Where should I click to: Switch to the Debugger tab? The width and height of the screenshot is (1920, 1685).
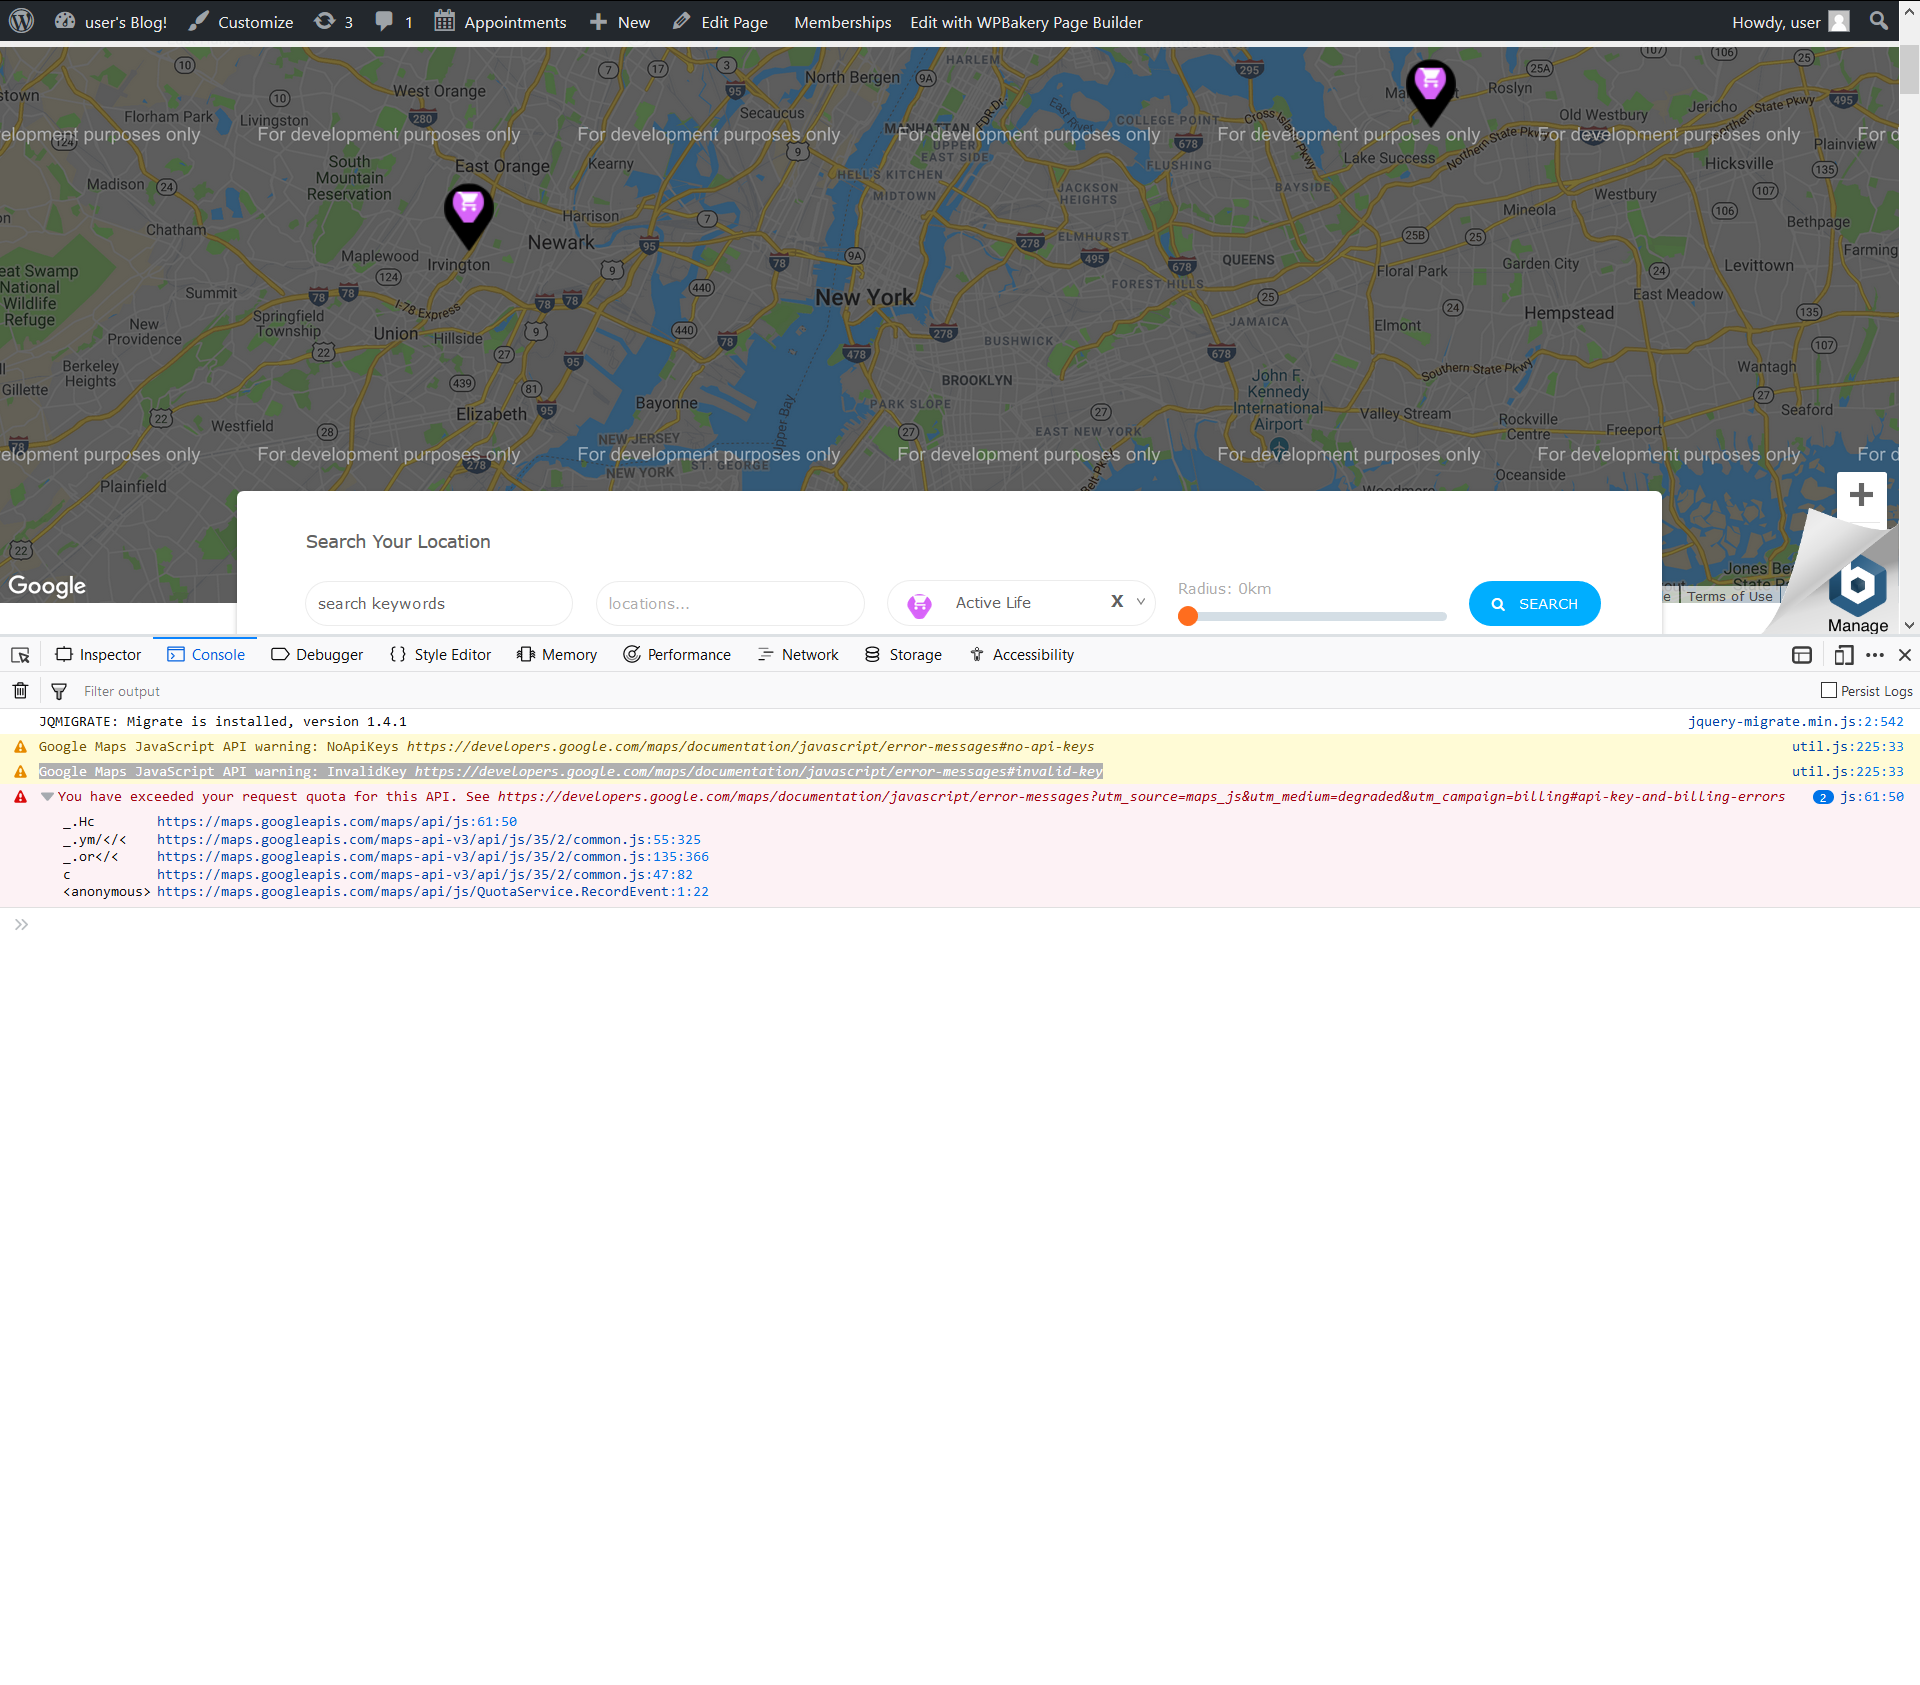[x=317, y=654]
